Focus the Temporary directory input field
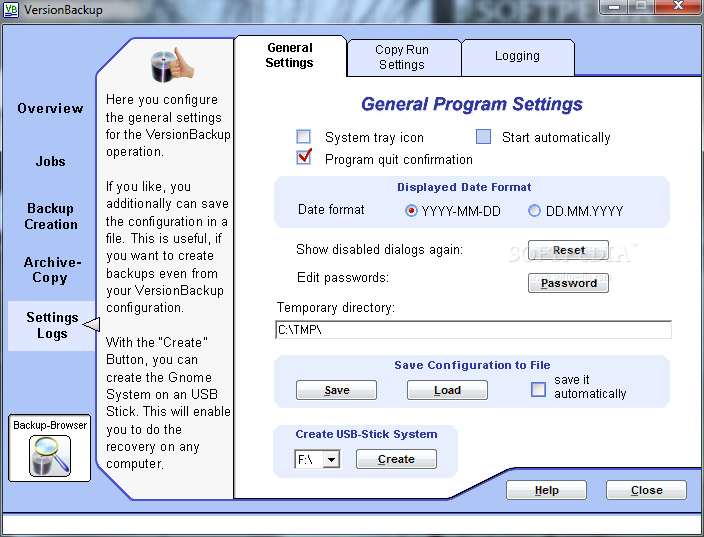This screenshot has height=537, width=704. click(x=473, y=330)
